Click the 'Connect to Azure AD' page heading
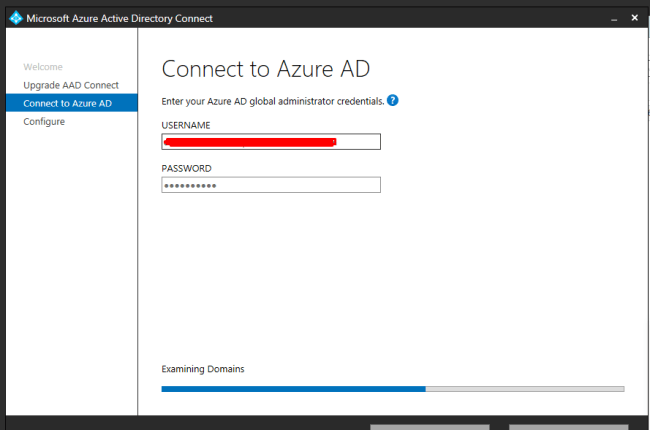The width and height of the screenshot is (650, 430). pos(266,69)
